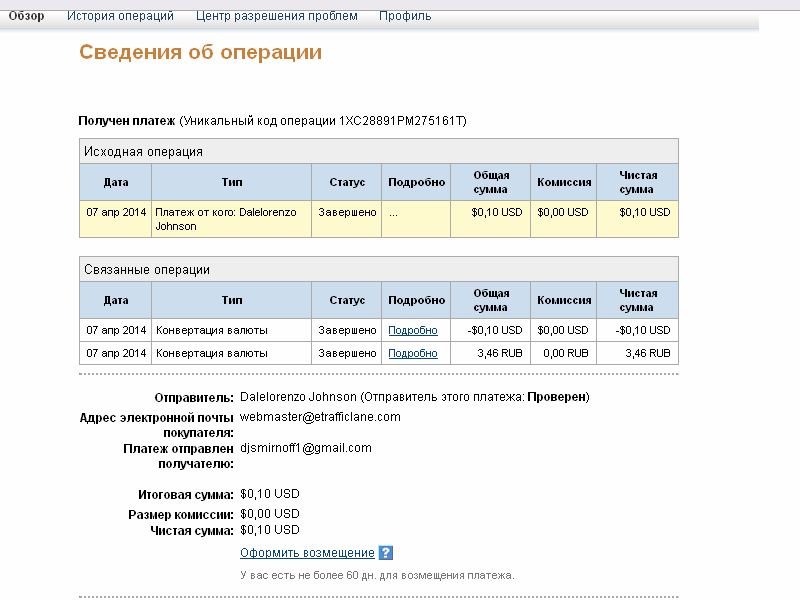Click the heading Сведения об операции

coord(201,52)
